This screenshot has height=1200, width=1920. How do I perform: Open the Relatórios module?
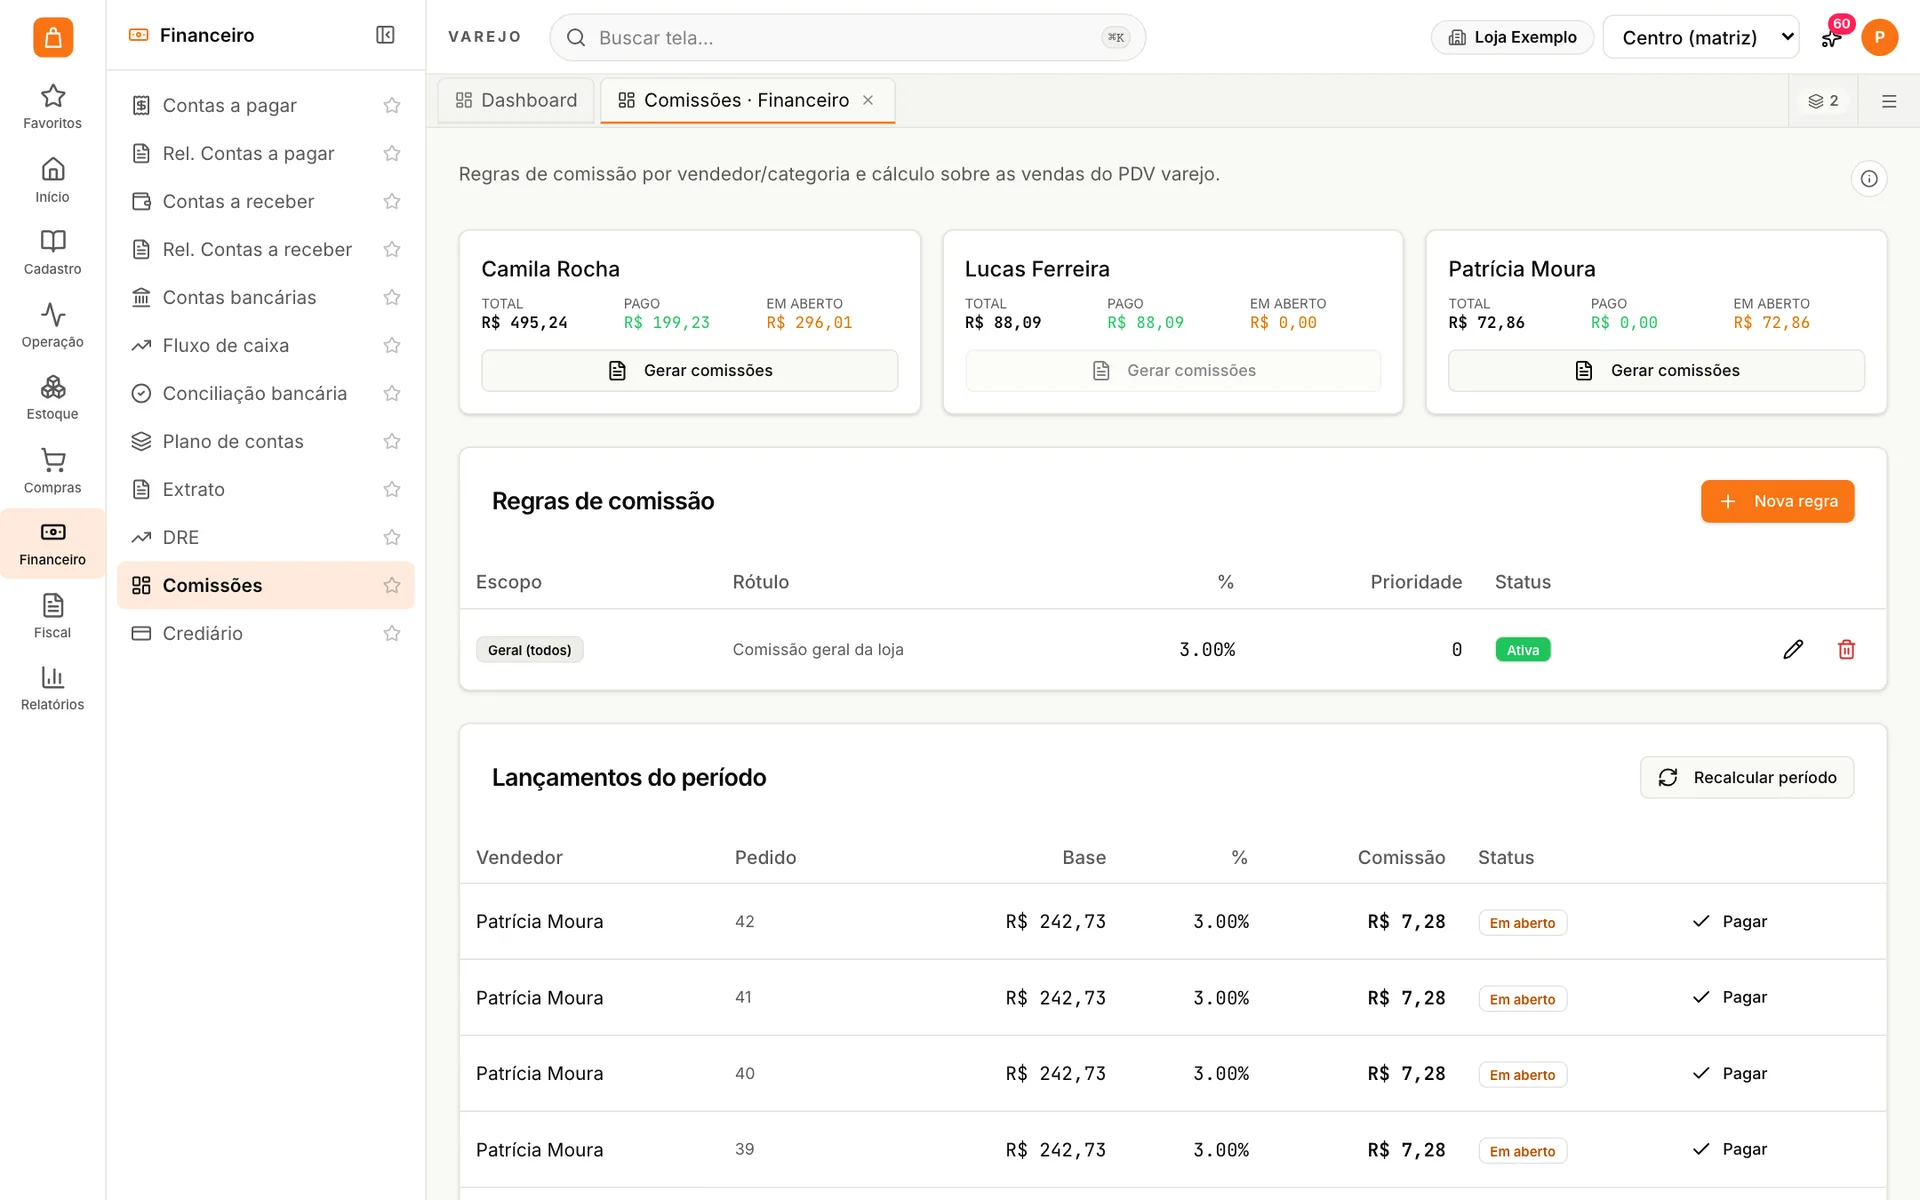point(52,688)
